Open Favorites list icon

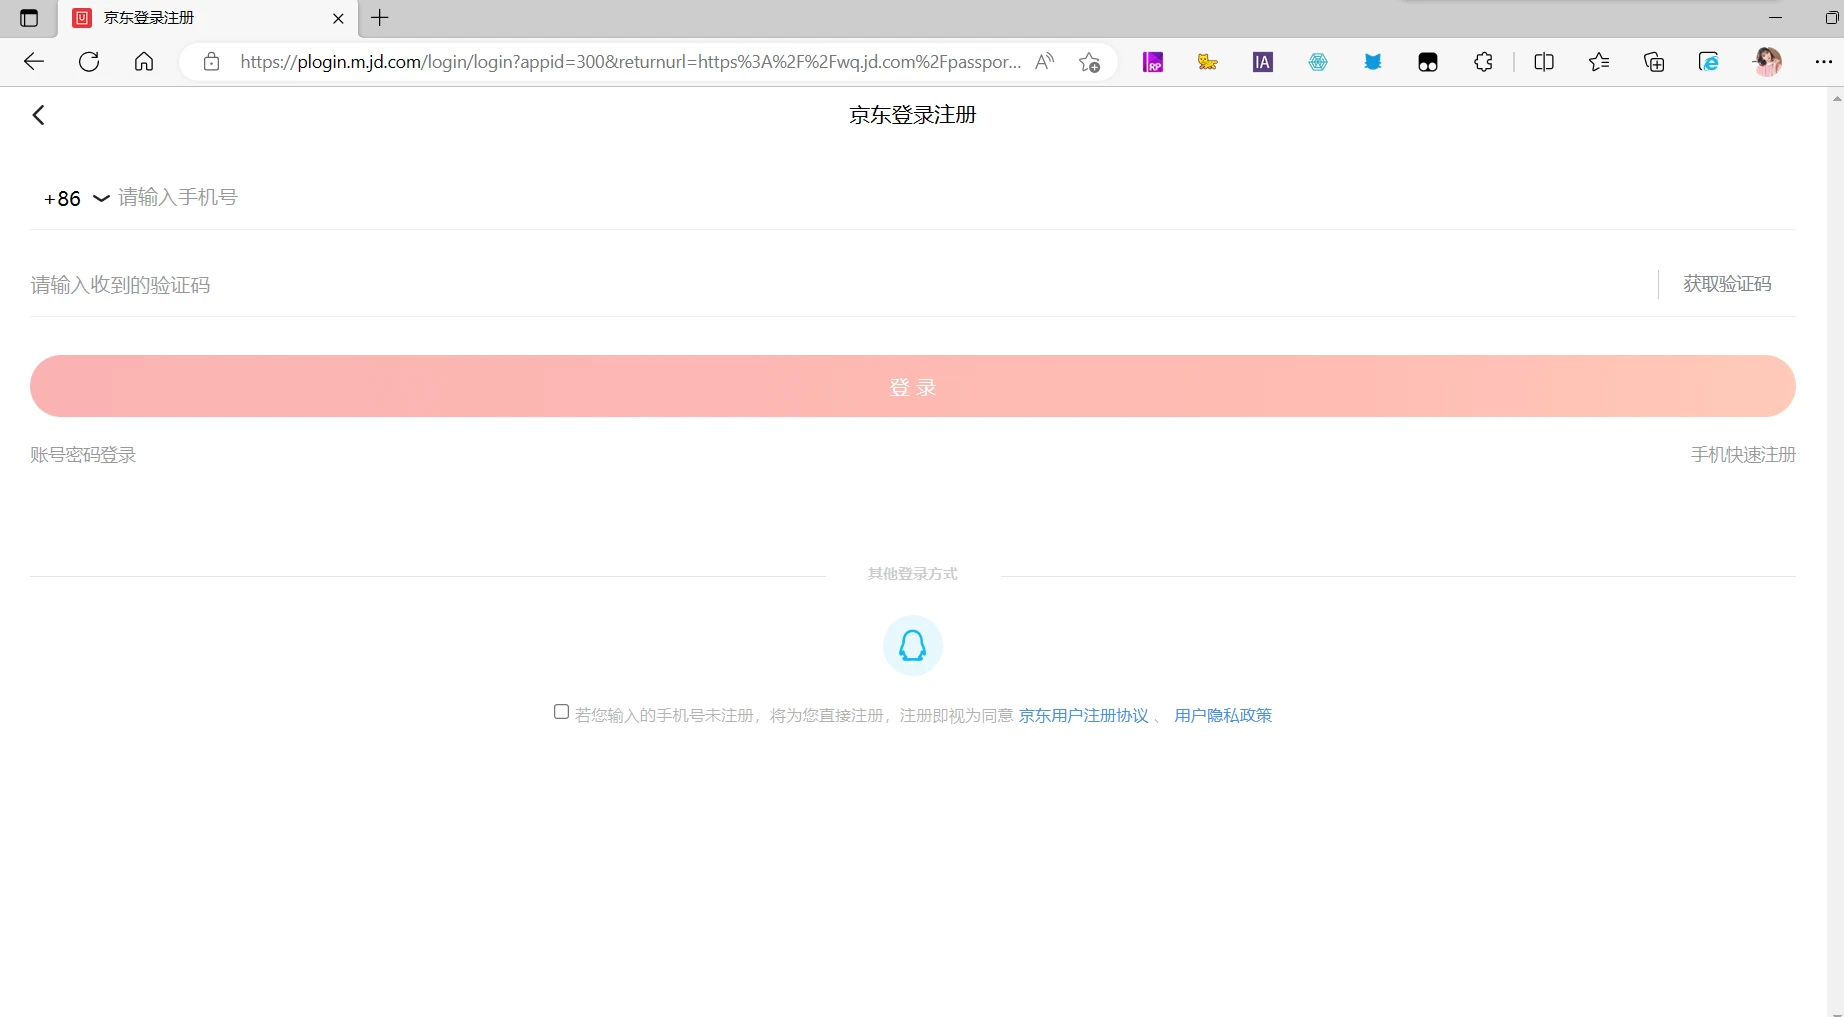(1599, 62)
